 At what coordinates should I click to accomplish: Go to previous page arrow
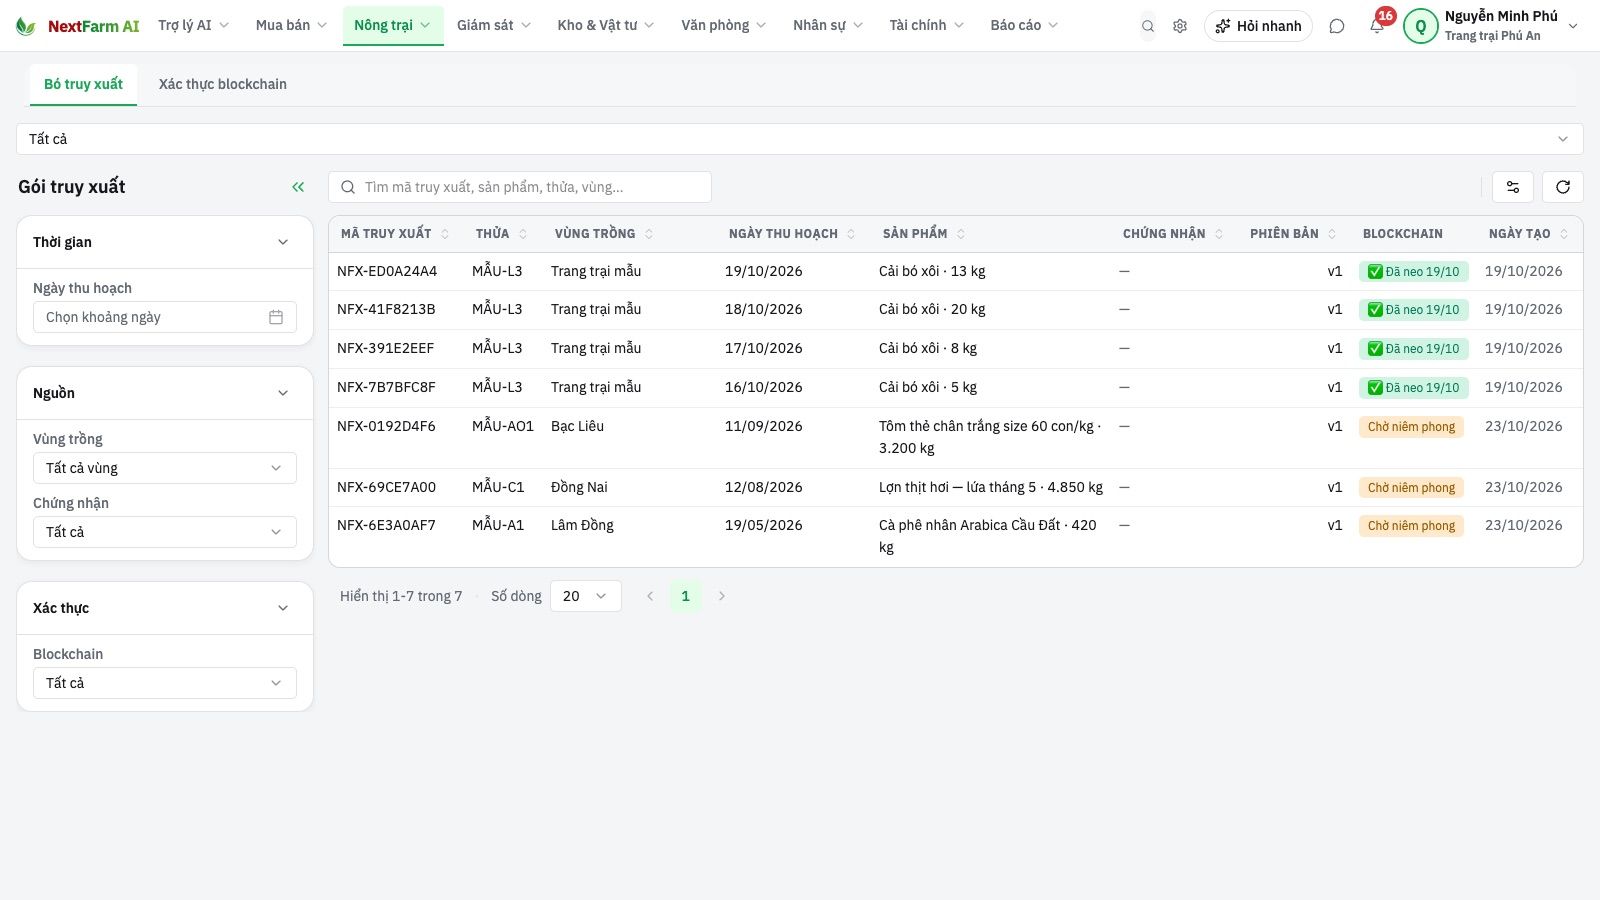tap(650, 596)
